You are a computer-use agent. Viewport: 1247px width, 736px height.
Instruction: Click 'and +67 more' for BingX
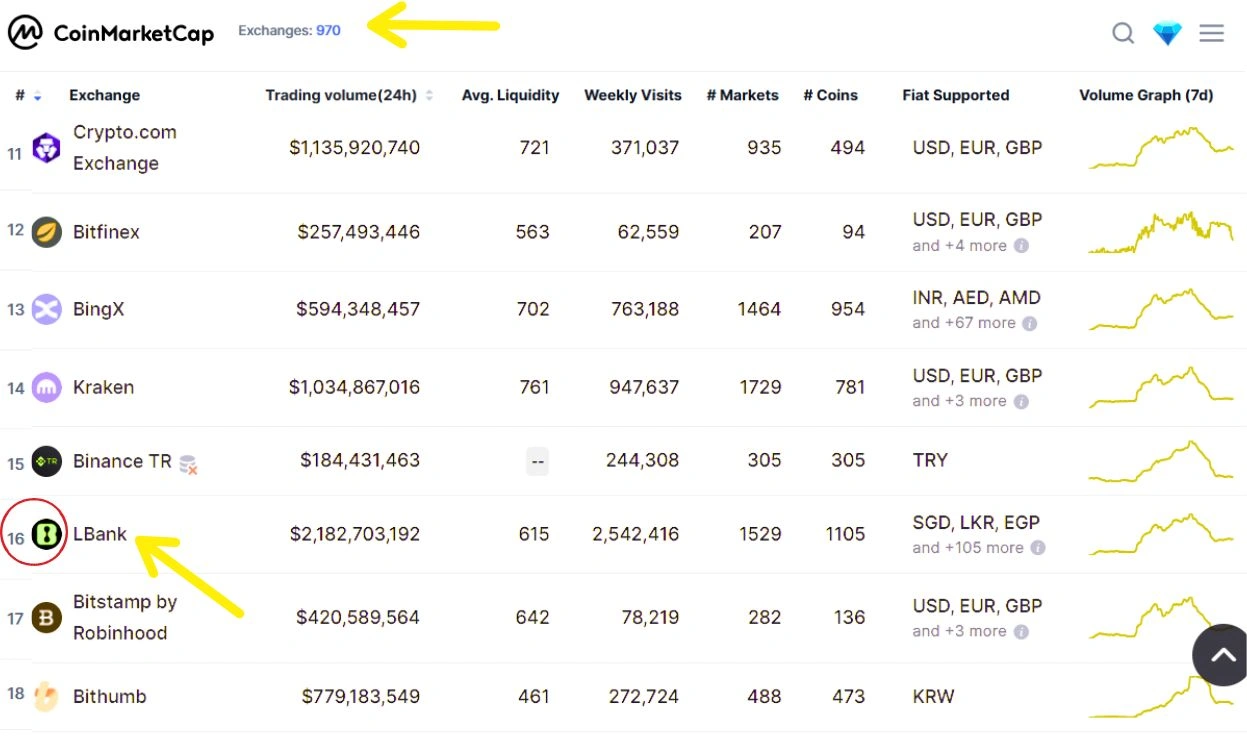click(964, 323)
